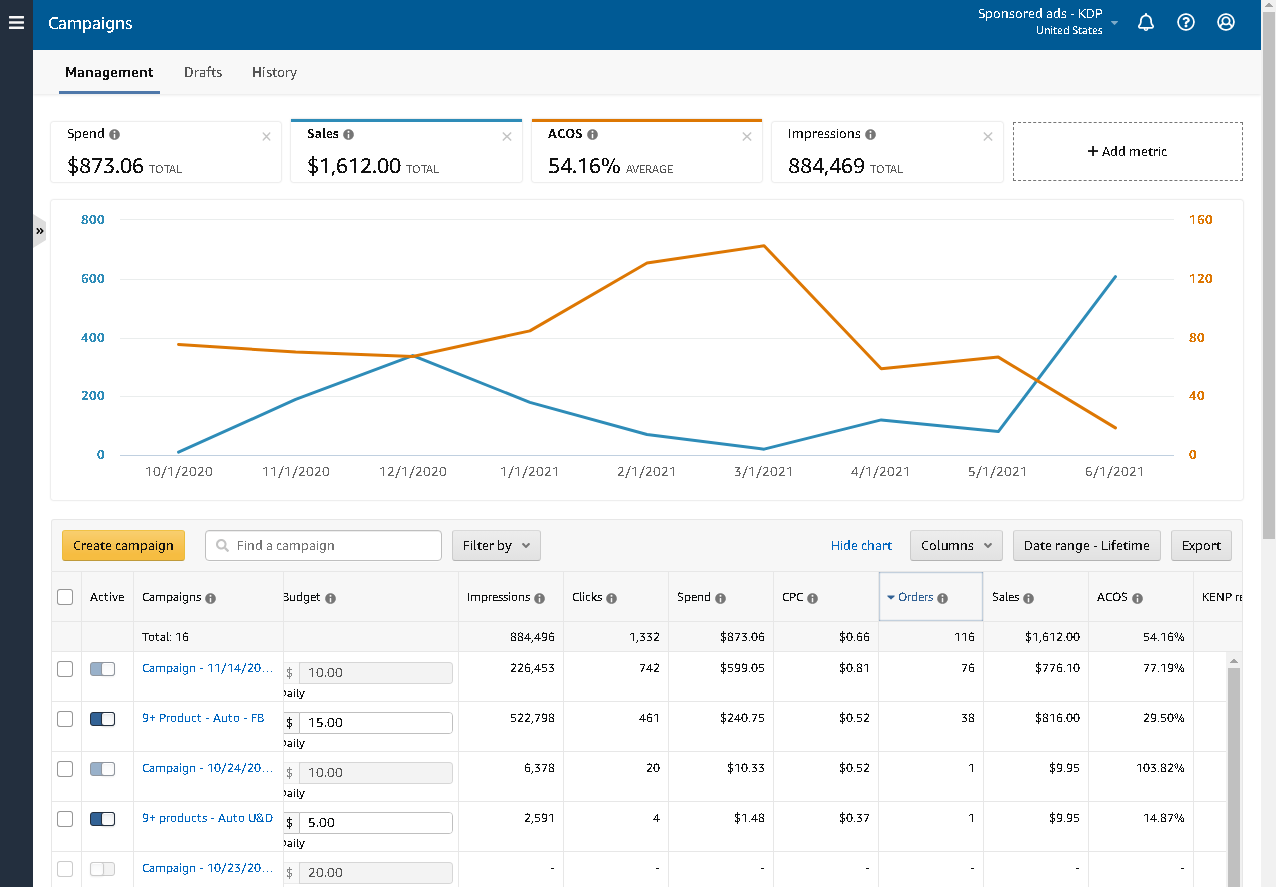Remove the Spend metric card
The image size is (1276, 887).
click(x=266, y=137)
